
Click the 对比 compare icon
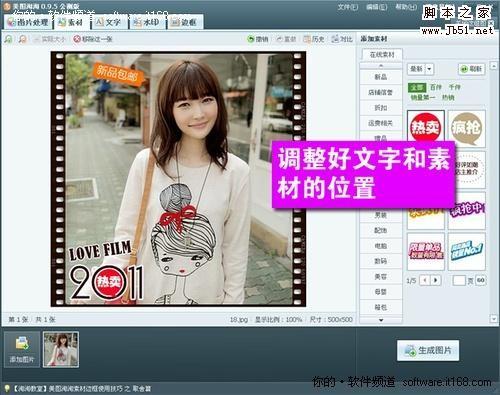click(x=335, y=39)
